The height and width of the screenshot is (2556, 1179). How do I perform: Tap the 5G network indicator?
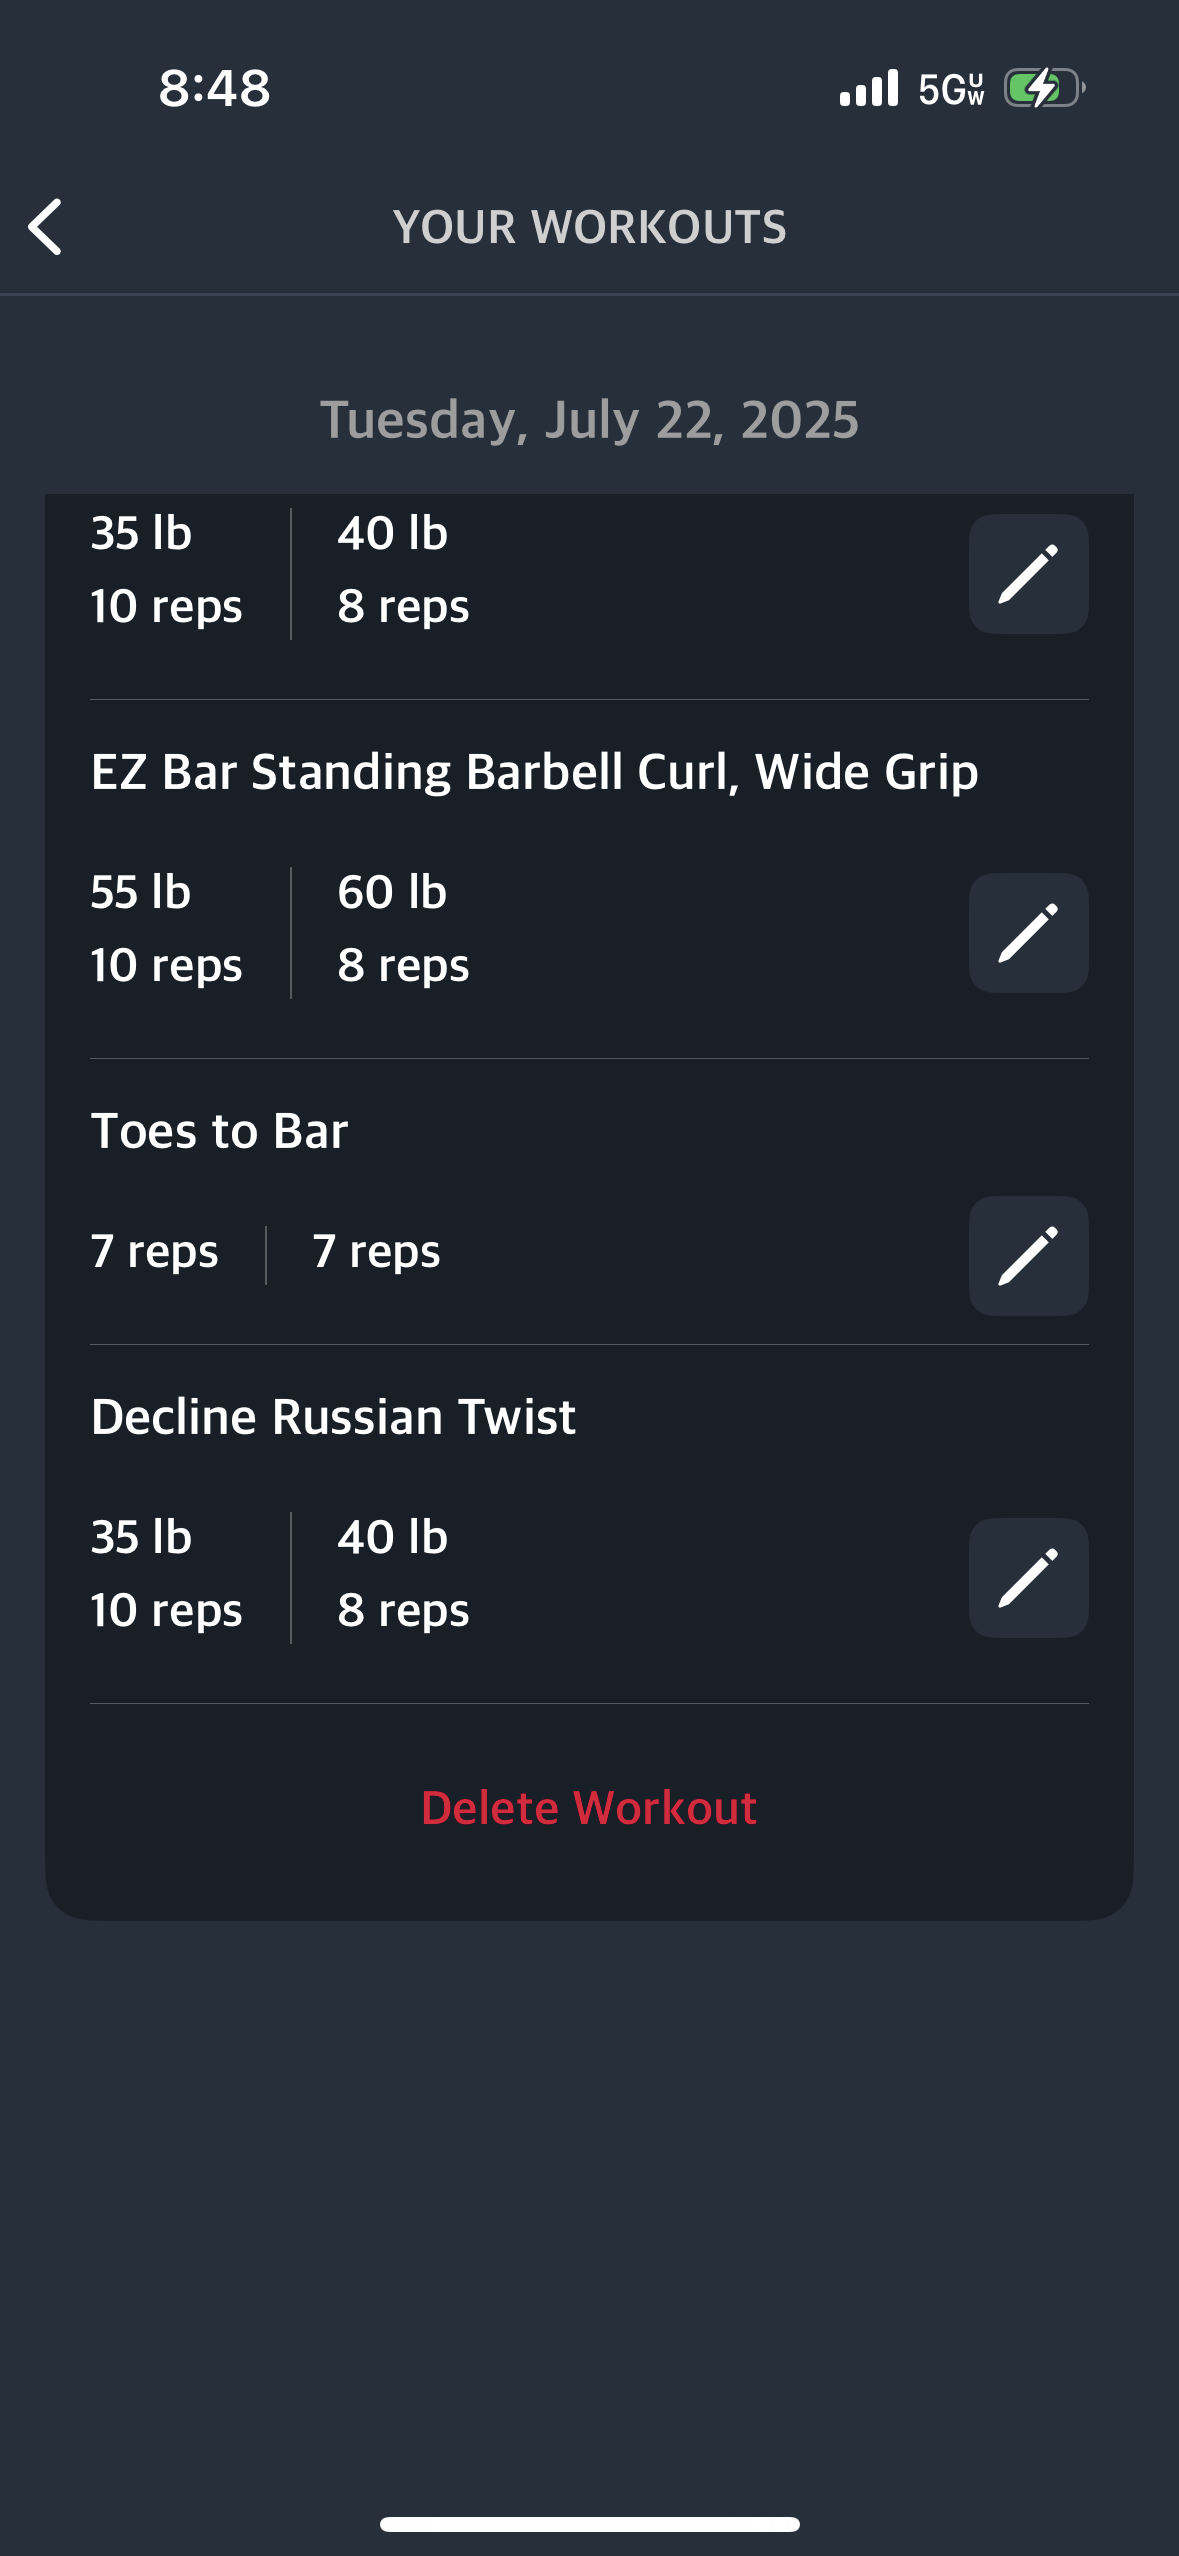[952, 89]
